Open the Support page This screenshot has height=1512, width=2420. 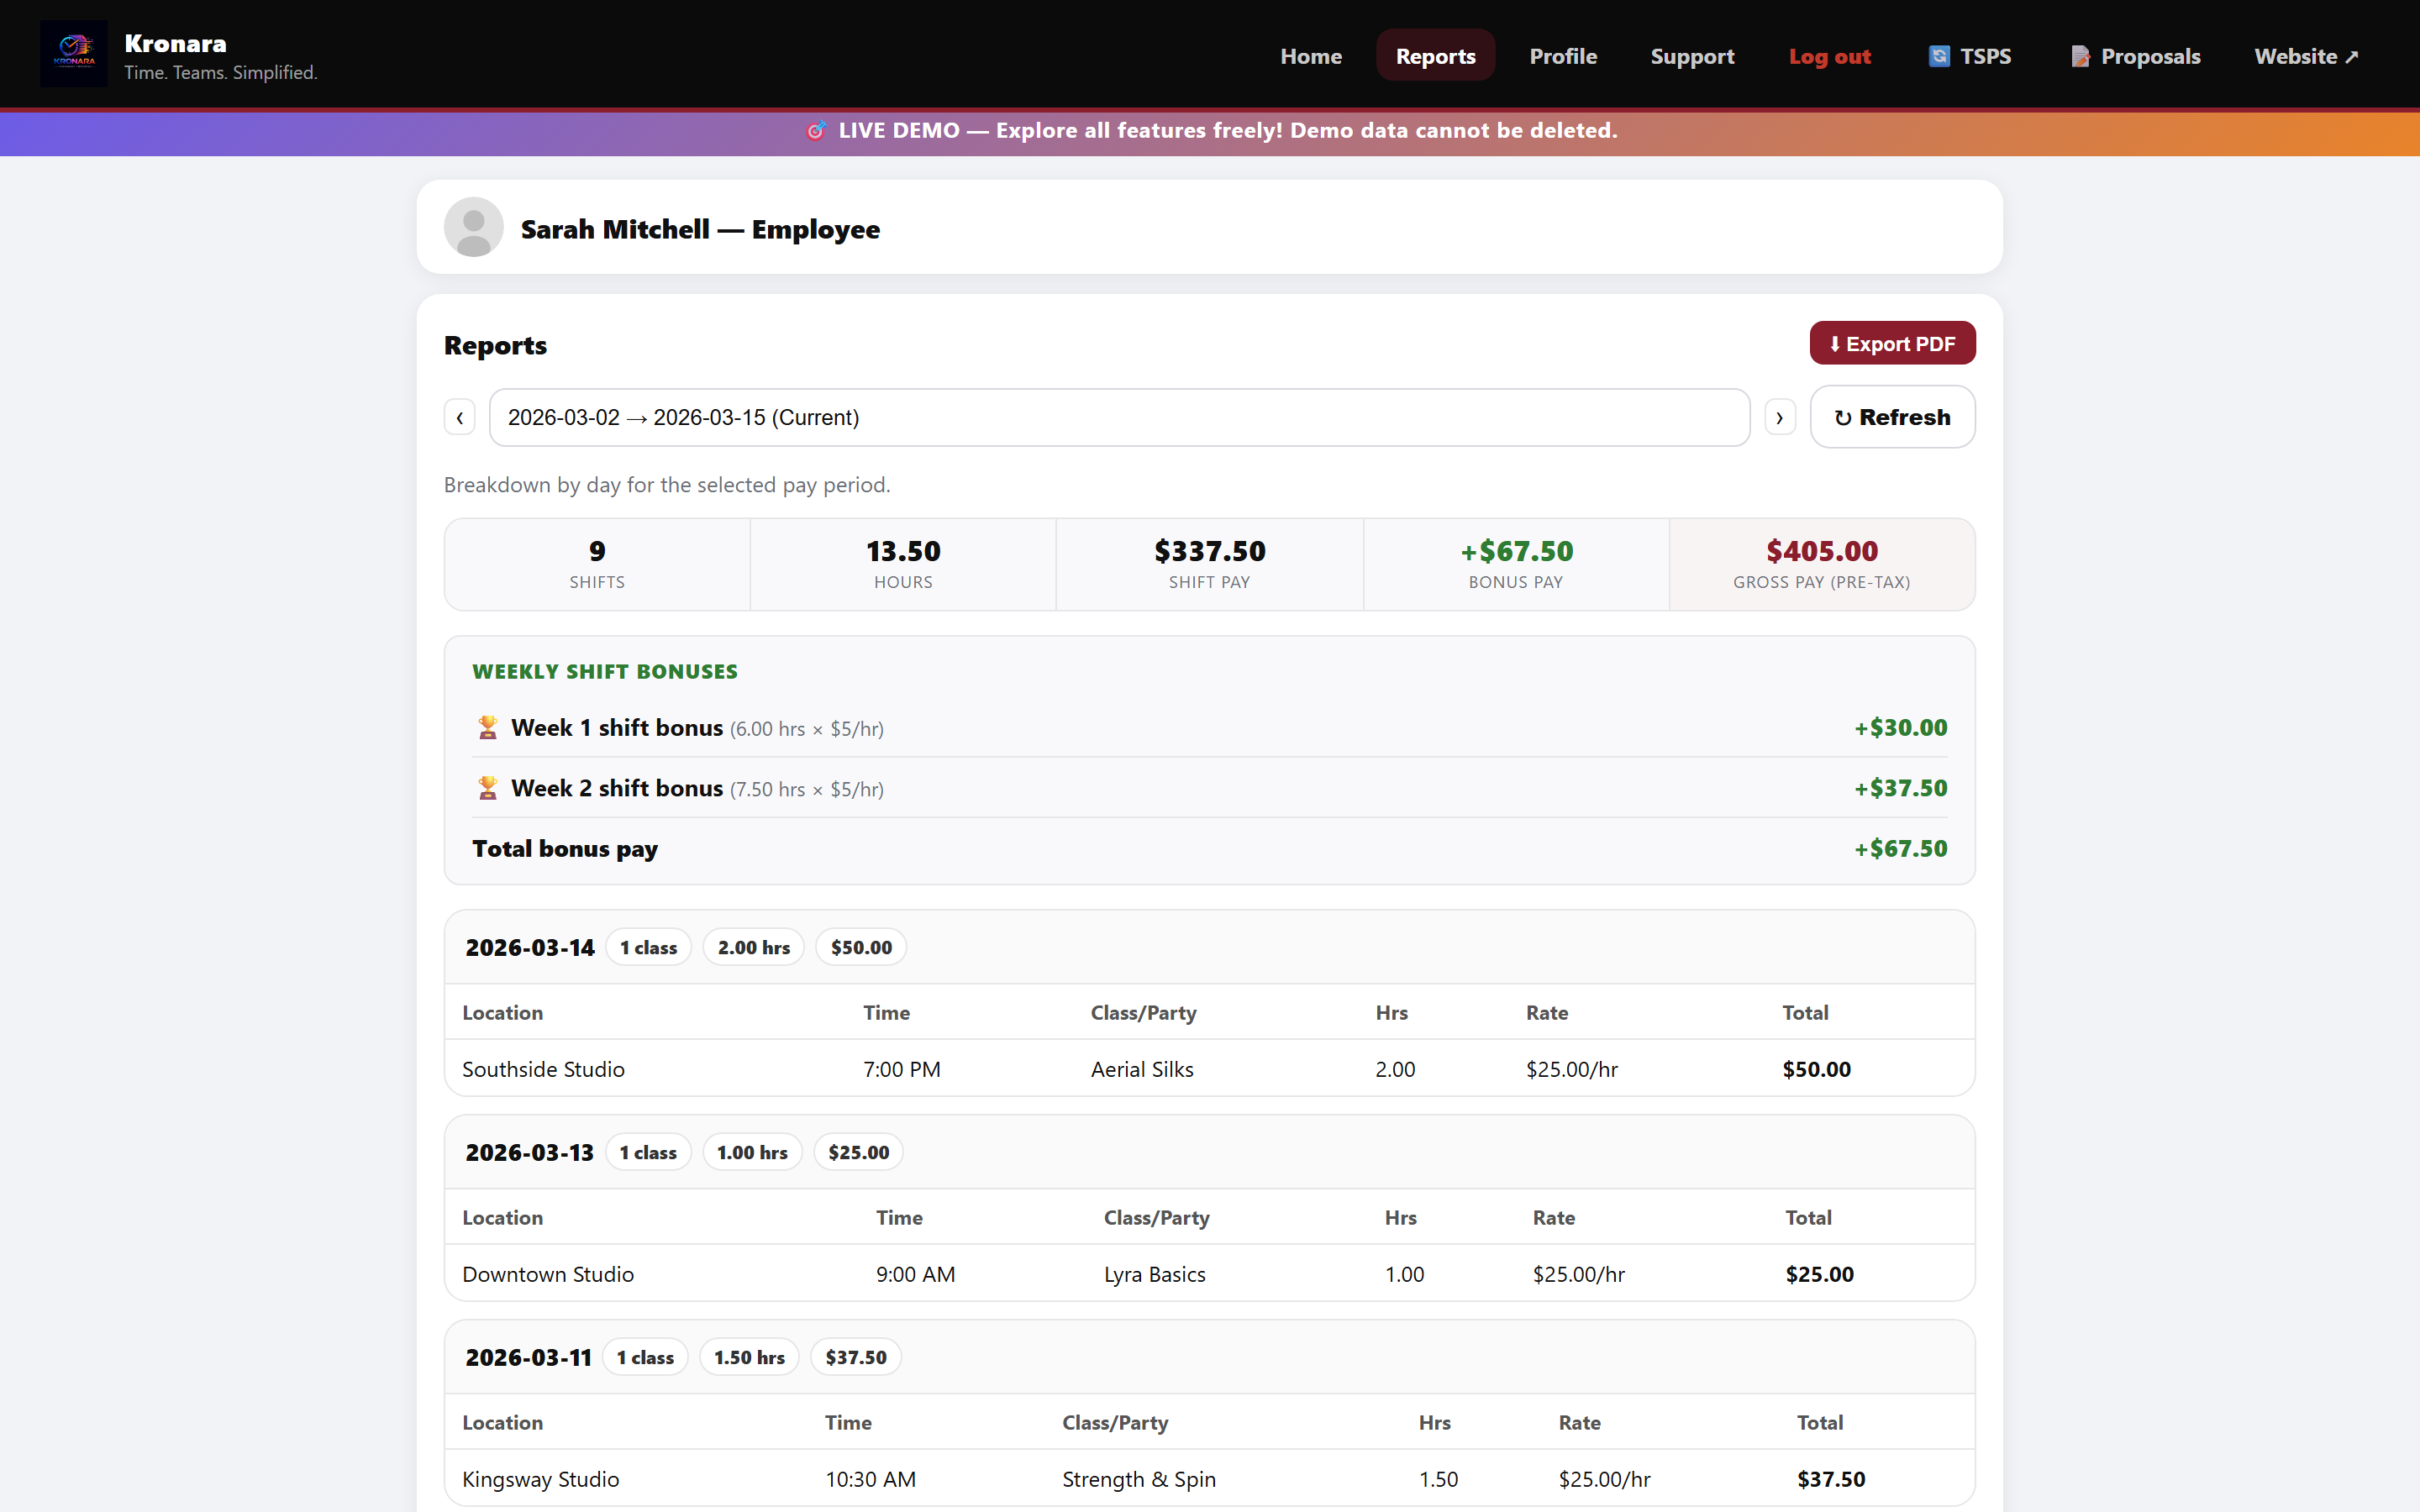point(1692,56)
